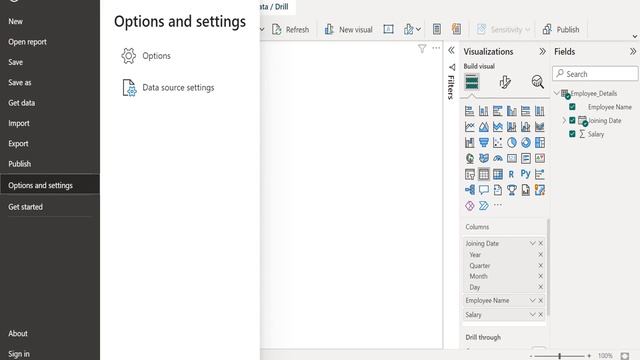Viewport: 640px width, 360px height.
Task: Click the filter funnel icon on the canvas visual
Action: click(x=422, y=49)
